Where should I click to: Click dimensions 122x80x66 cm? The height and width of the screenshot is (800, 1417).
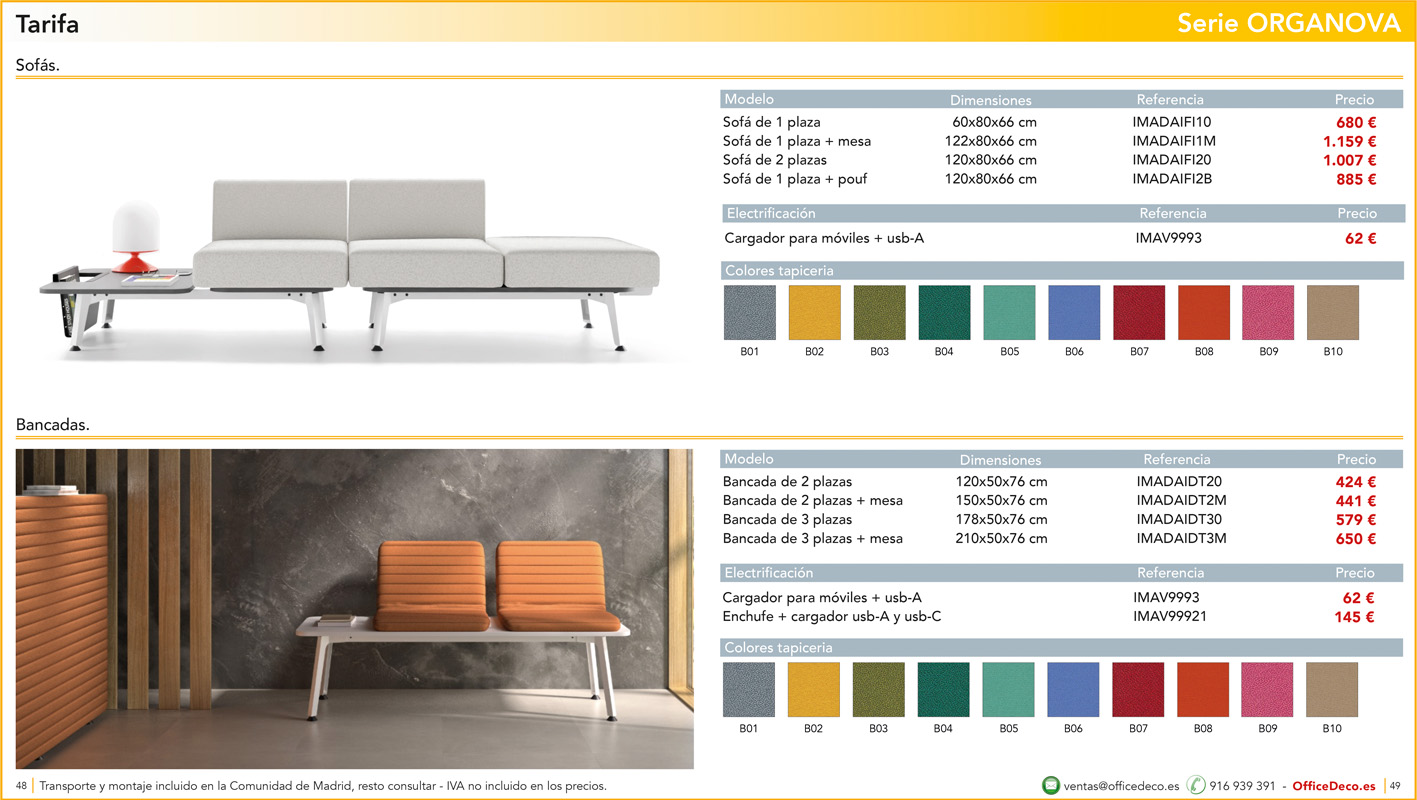coord(991,141)
